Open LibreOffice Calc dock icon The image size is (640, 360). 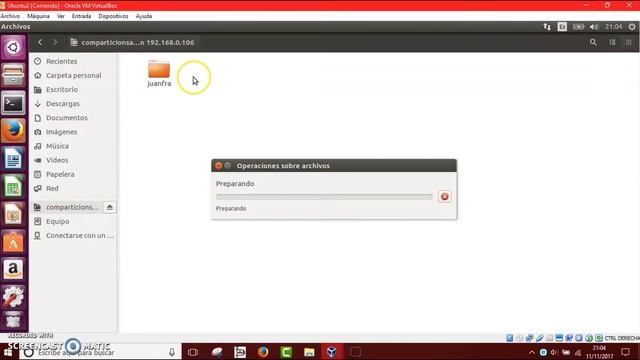point(13,187)
